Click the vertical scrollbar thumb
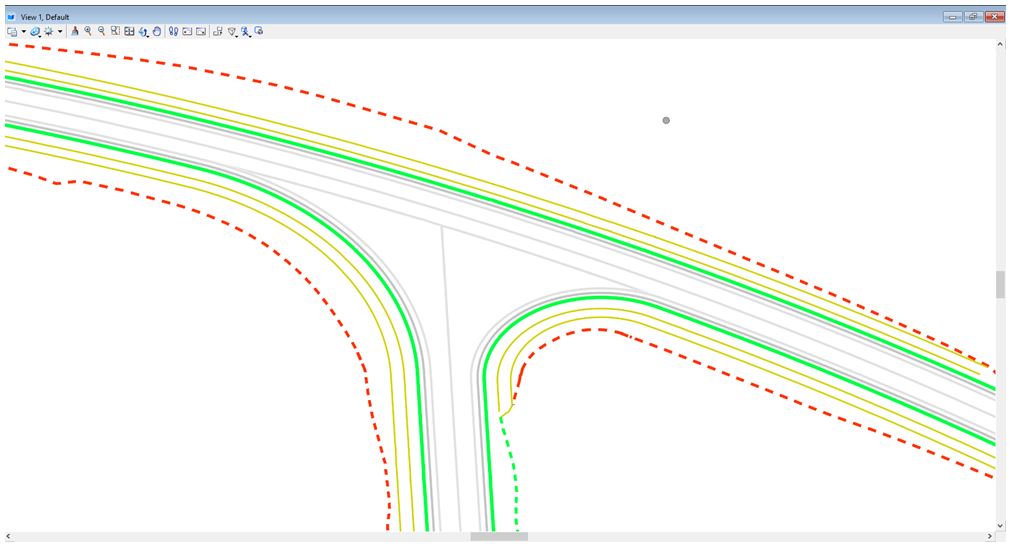Viewport: 1011px width, 546px height. (1000, 284)
